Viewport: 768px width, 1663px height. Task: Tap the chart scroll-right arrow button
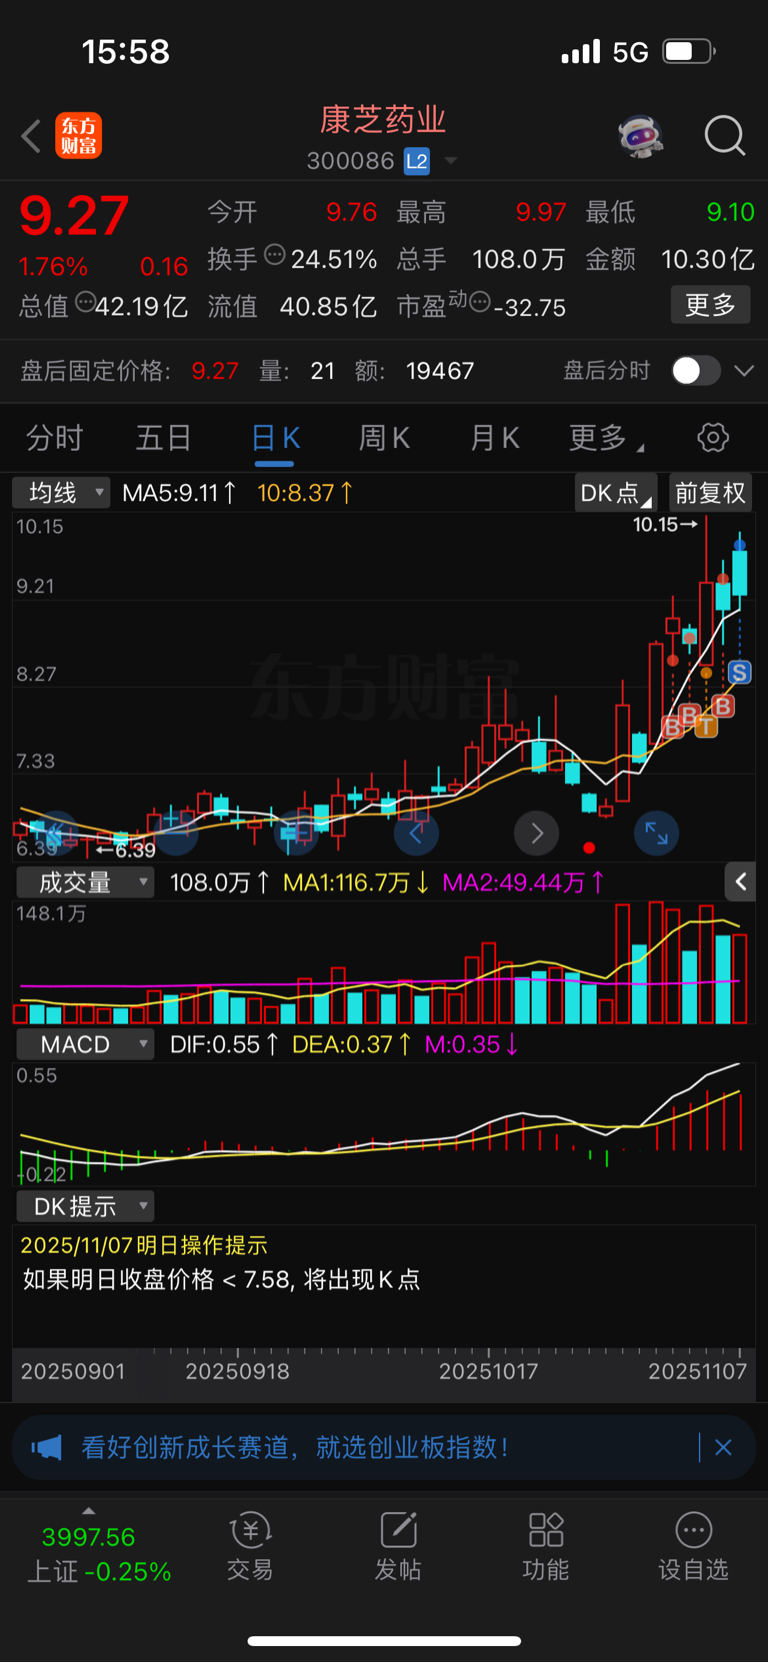coord(537,832)
